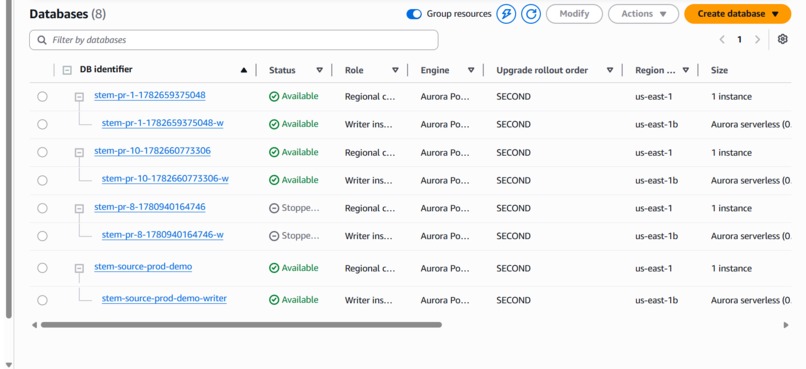The image size is (806, 369).
Task: Click SECOND rollout order of stem-pr-1-1782659375048-w
Action: [514, 124]
